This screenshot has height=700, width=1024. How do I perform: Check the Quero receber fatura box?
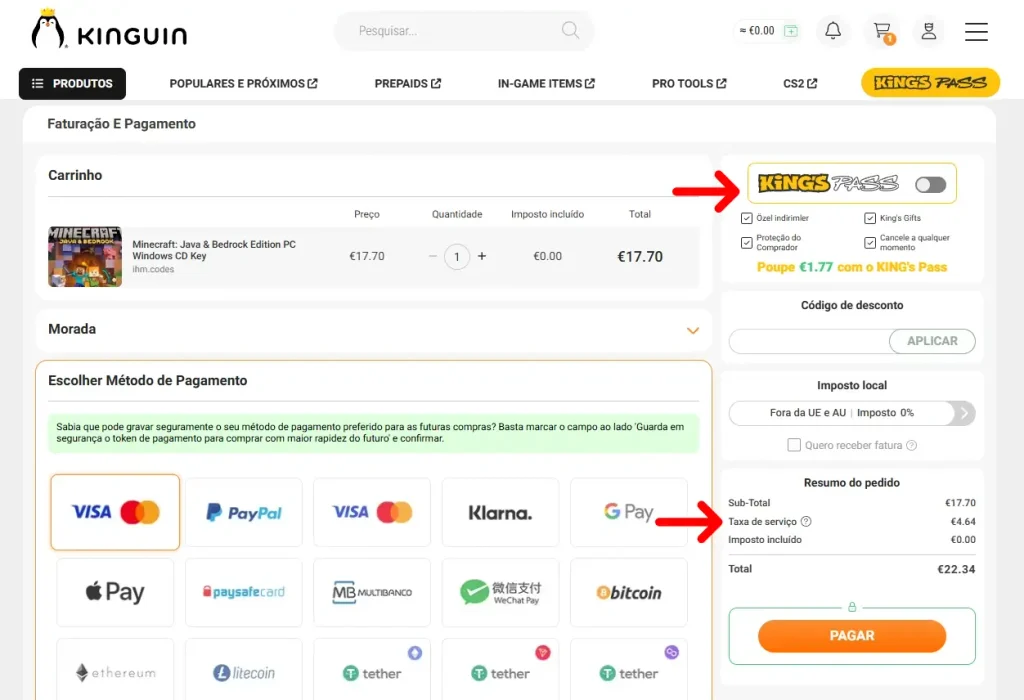pos(794,445)
